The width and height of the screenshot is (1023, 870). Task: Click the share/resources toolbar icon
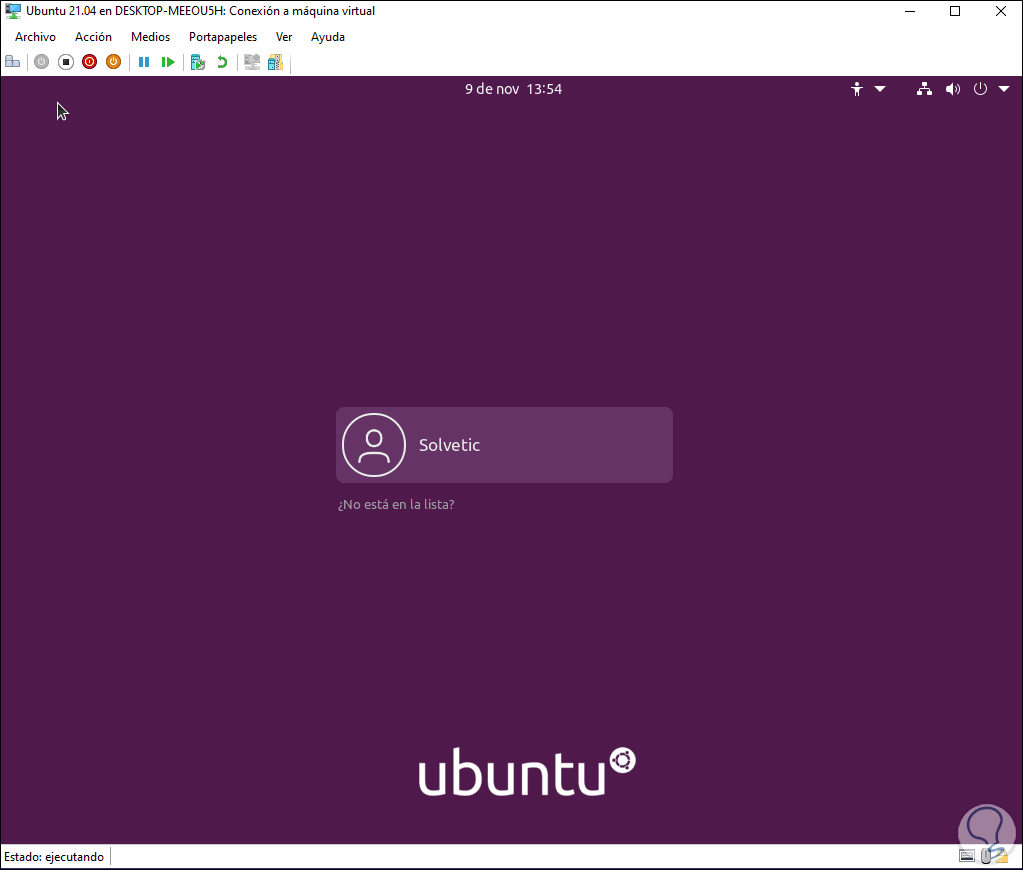coord(275,62)
